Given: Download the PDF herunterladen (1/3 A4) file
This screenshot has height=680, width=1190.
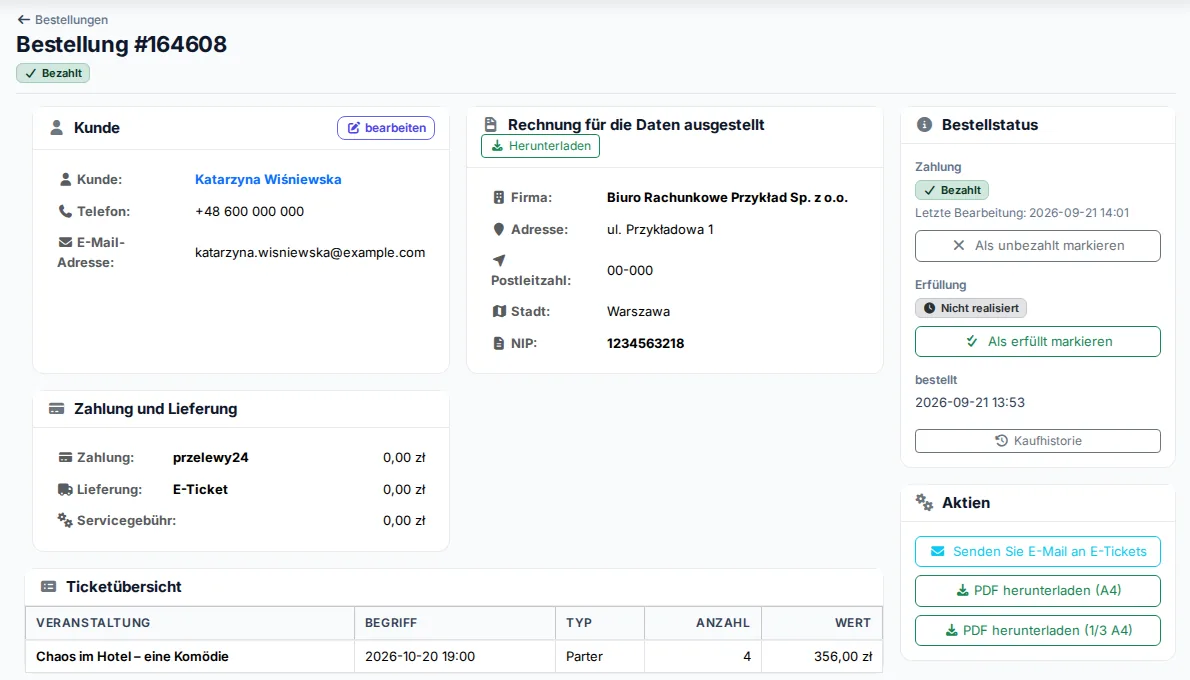Looking at the screenshot, I should pos(1037,631).
